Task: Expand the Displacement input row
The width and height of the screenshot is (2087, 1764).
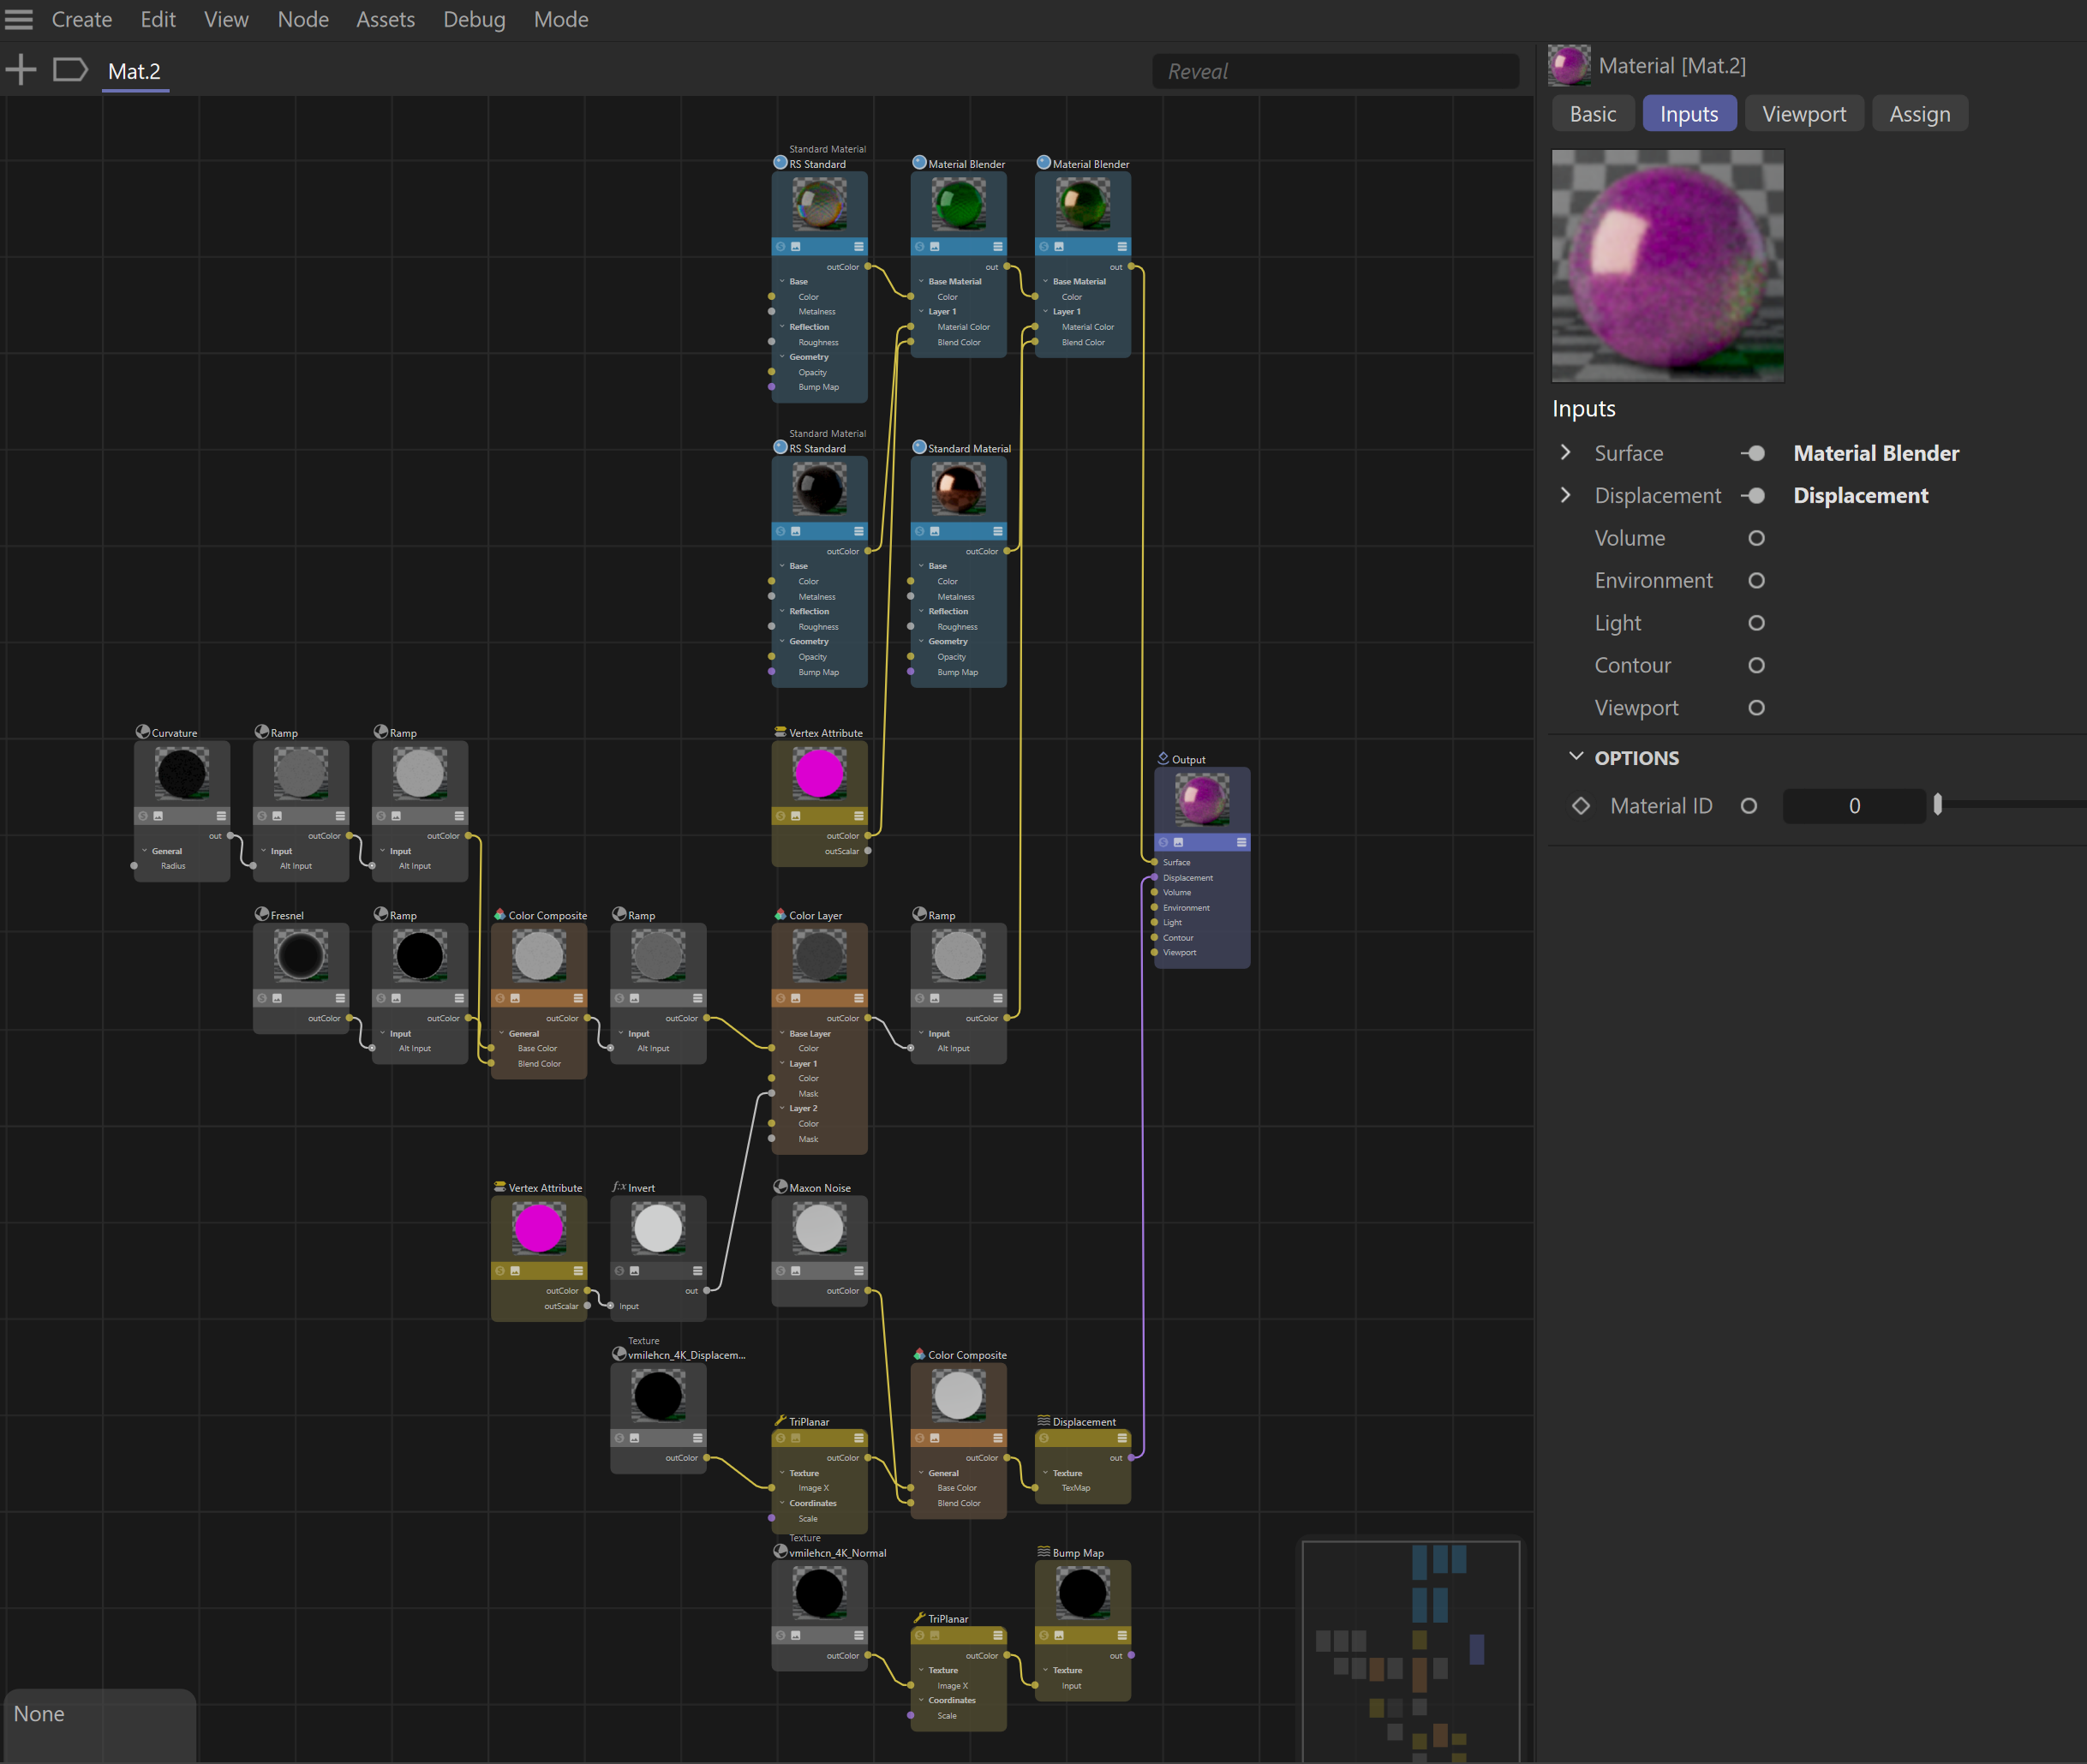Action: click(1566, 496)
